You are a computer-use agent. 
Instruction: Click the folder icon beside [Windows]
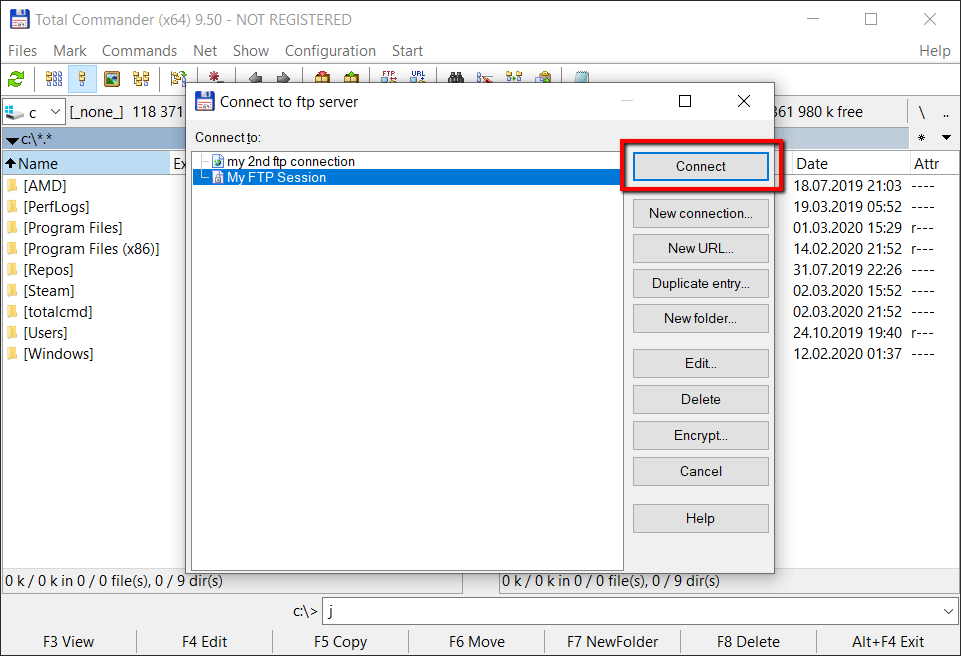[x=12, y=354]
